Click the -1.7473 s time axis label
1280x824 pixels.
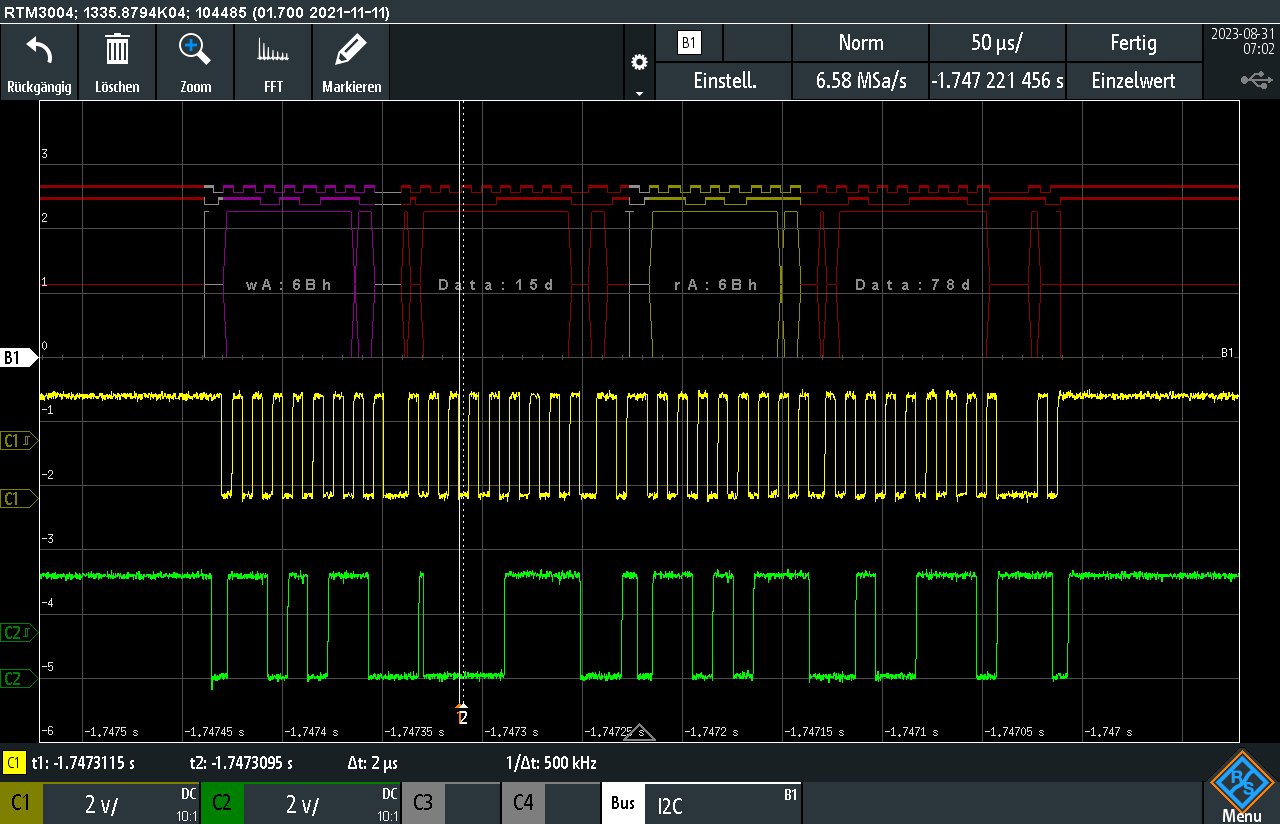(x=510, y=732)
